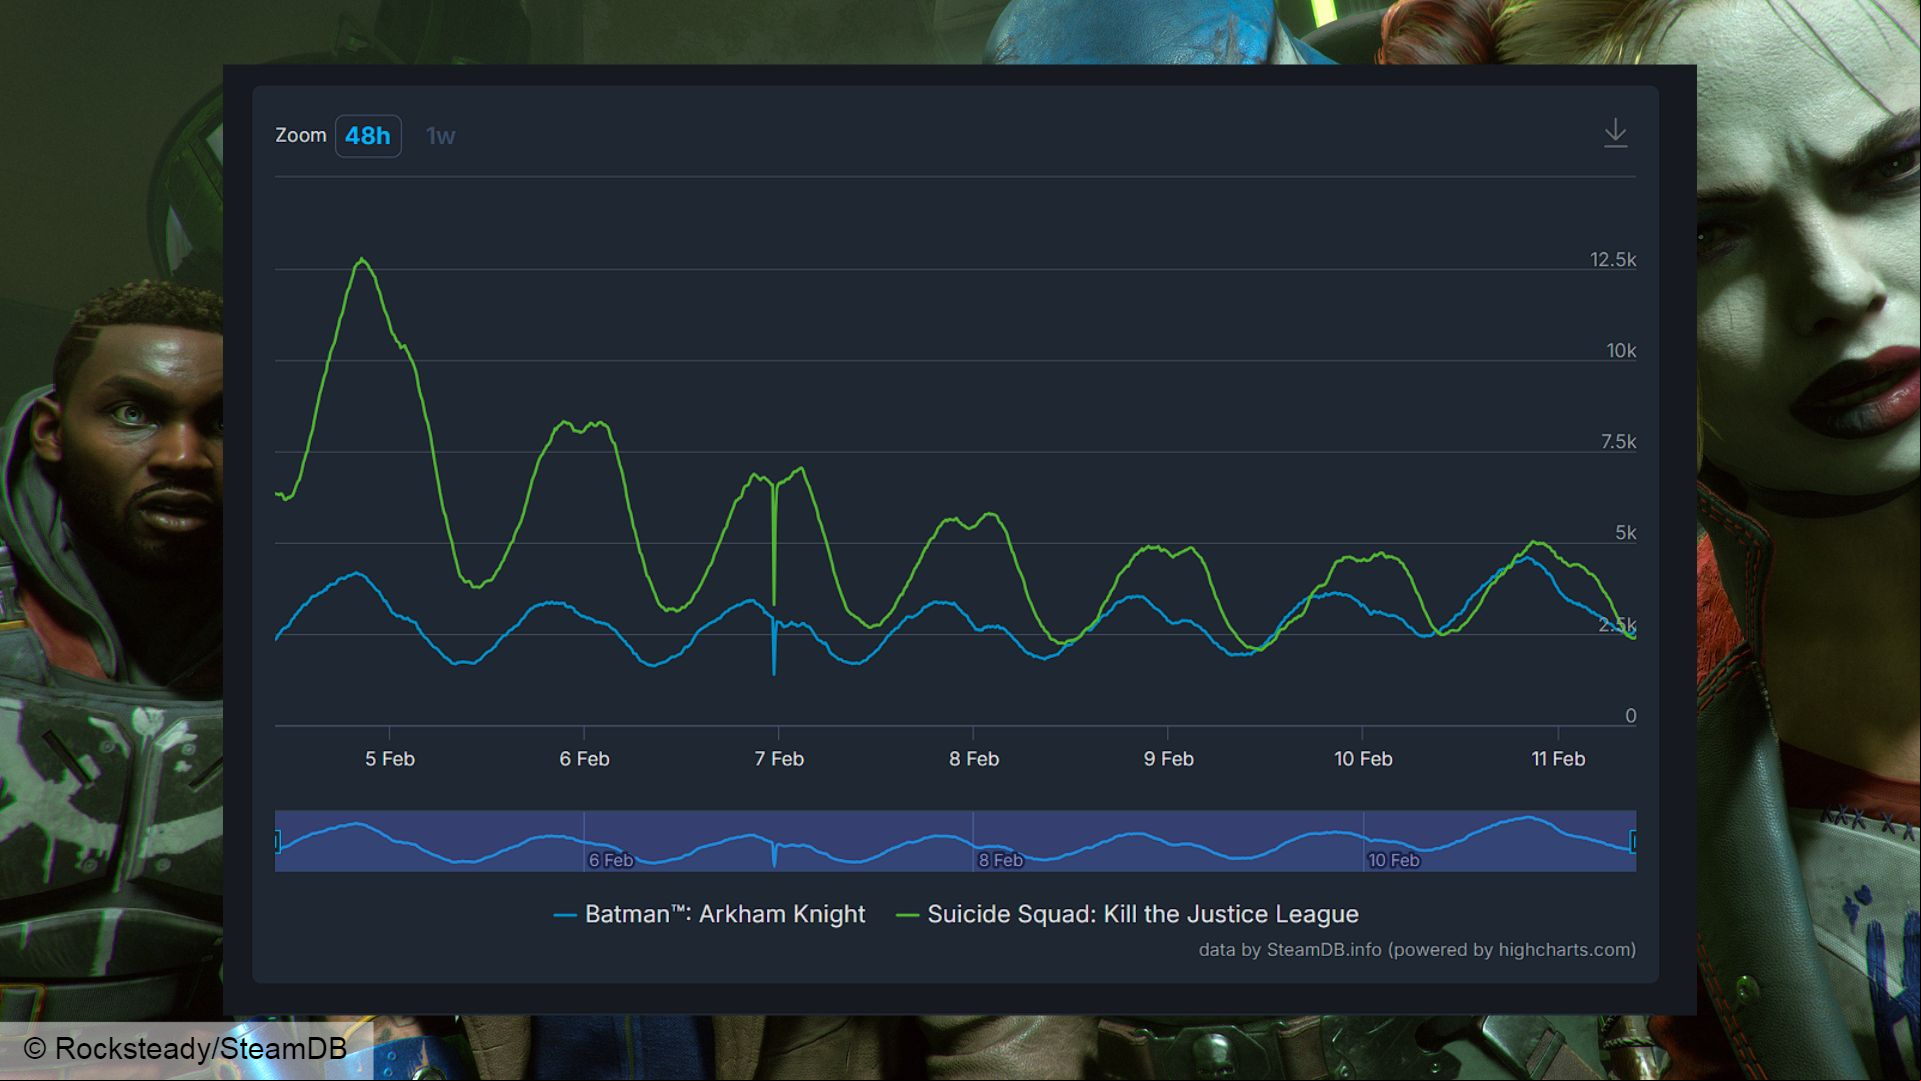Click the left navigator range handle
This screenshot has width=1921, height=1081.
[x=277, y=841]
